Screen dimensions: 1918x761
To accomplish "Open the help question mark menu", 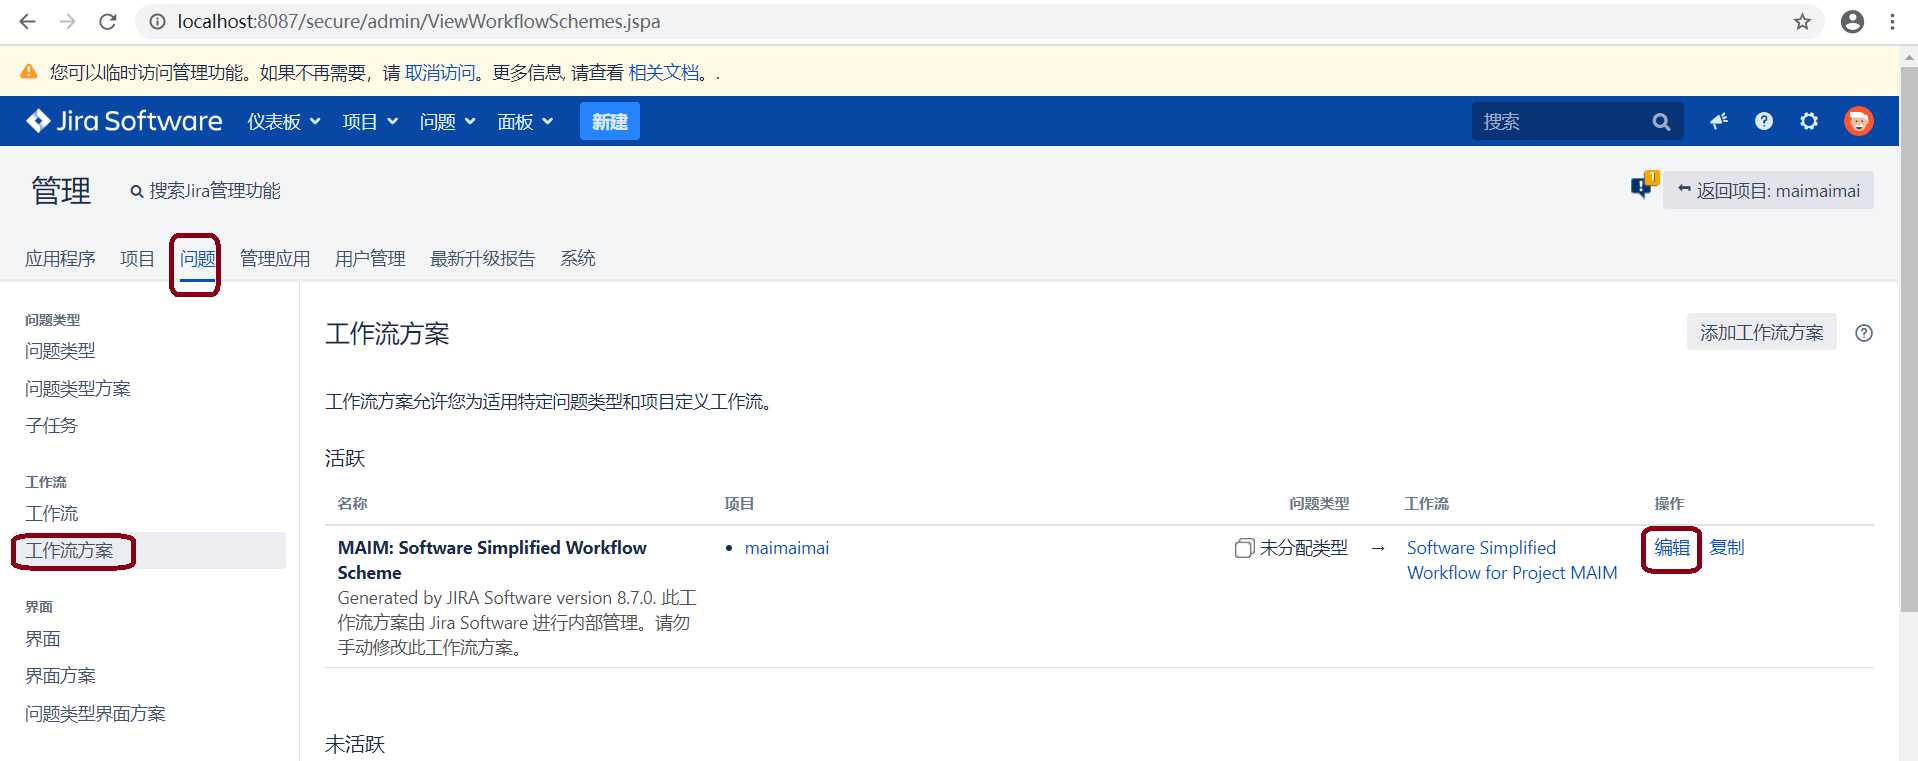I will (1764, 121).
